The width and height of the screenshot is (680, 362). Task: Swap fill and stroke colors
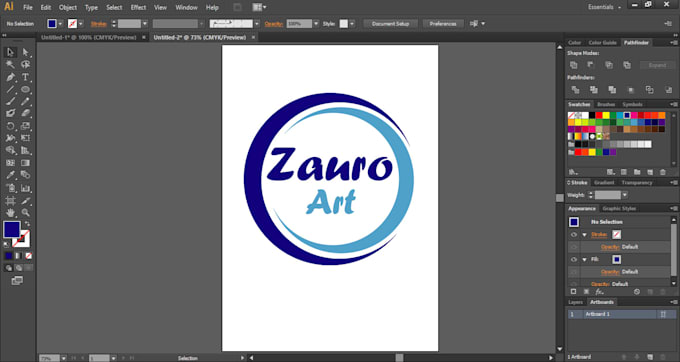coord(27,224)
